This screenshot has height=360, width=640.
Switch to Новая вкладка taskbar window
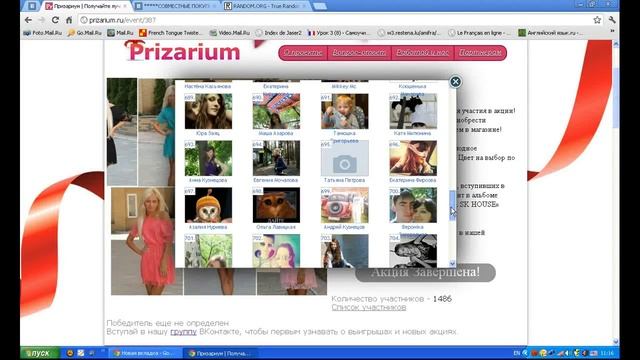[x=145, y=353]
